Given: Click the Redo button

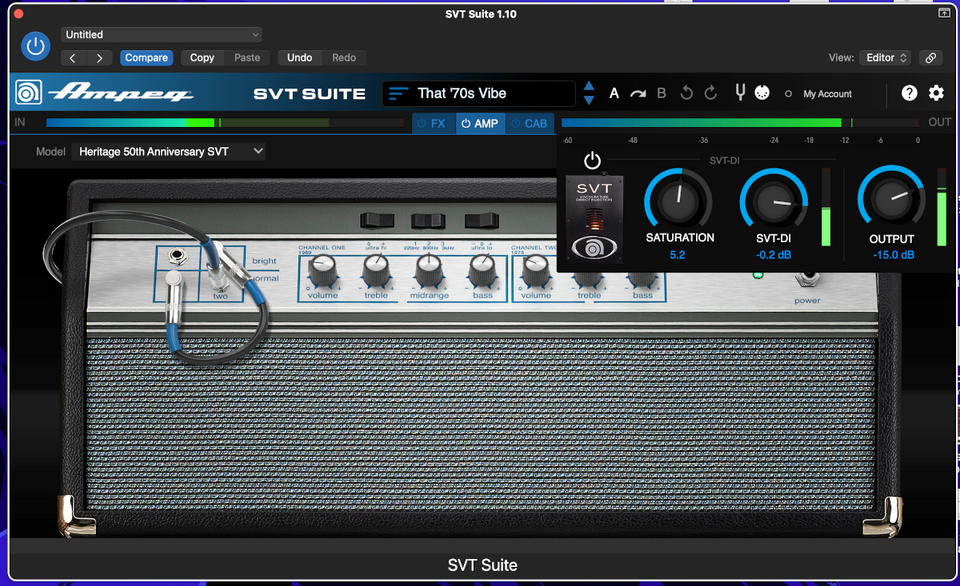Looking at the screenshot, I should (344, 58).
